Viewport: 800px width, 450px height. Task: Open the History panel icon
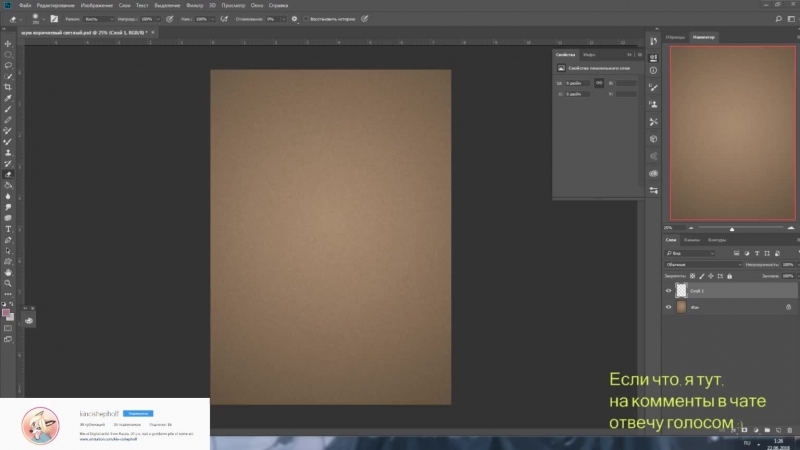click(653, 41)
